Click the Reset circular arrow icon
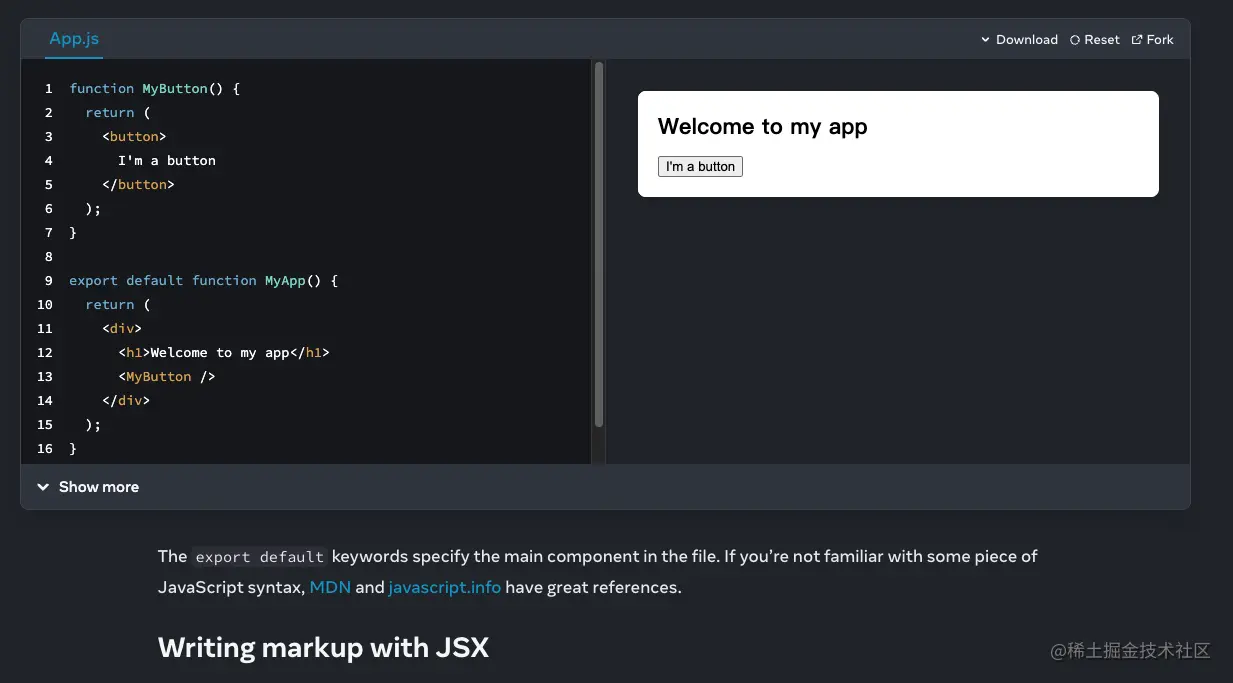 point(1075,40)
